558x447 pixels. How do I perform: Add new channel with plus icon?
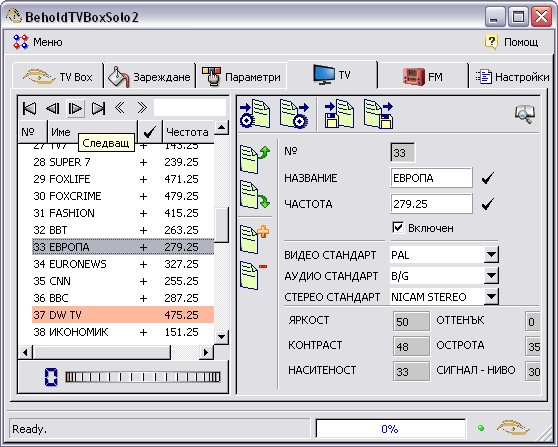pos(254,239)
